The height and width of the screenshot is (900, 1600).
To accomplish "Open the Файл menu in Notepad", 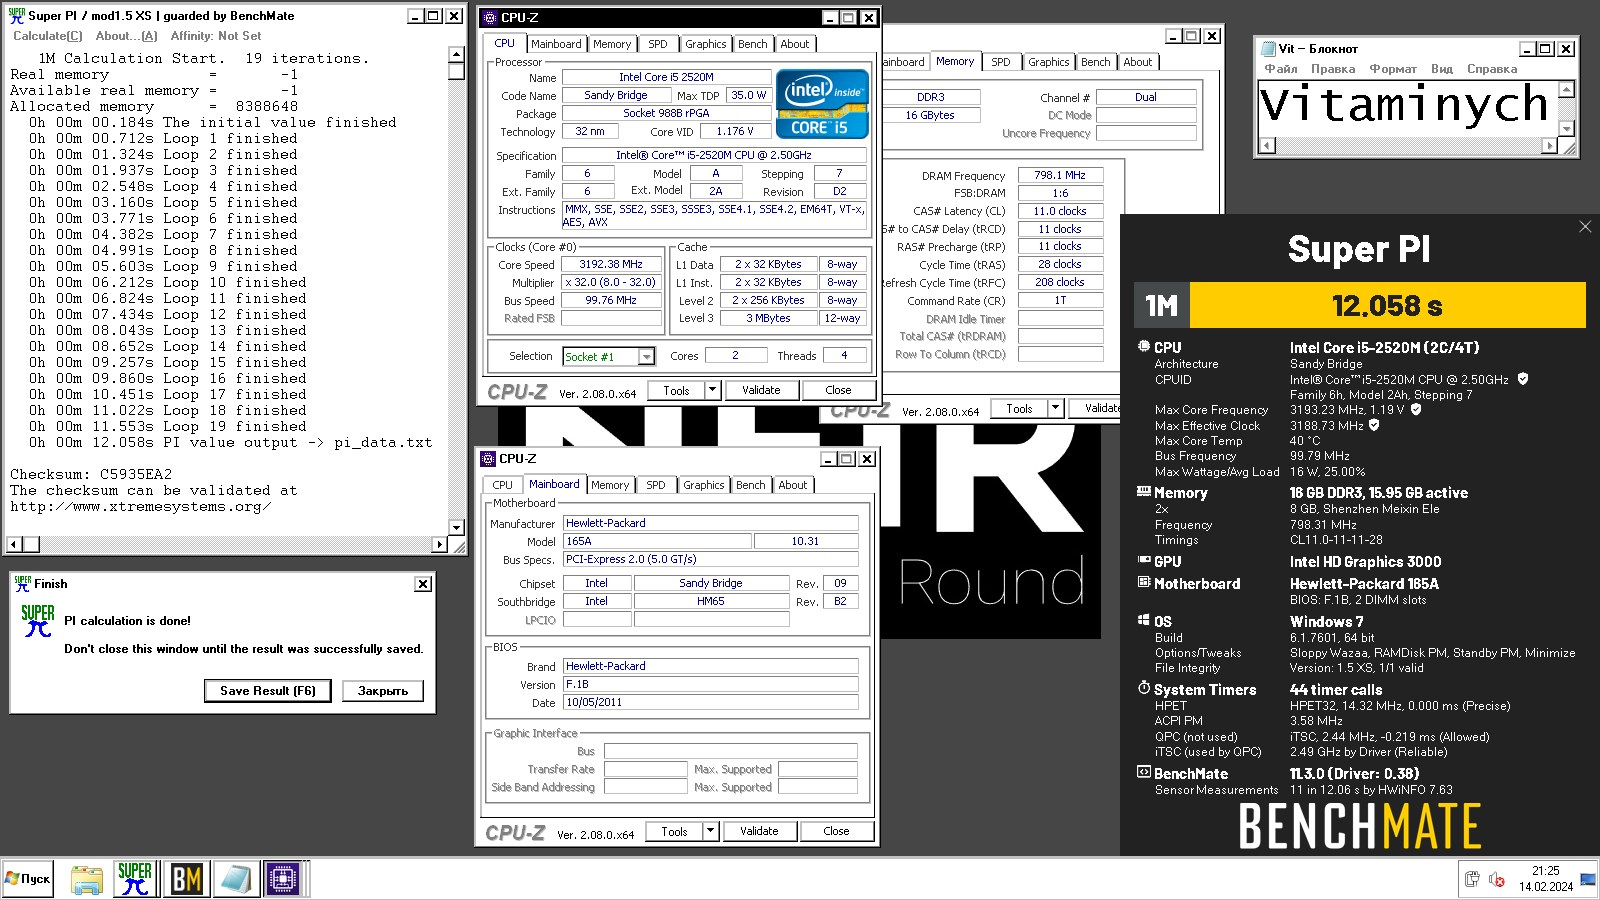I will 1281,69.
